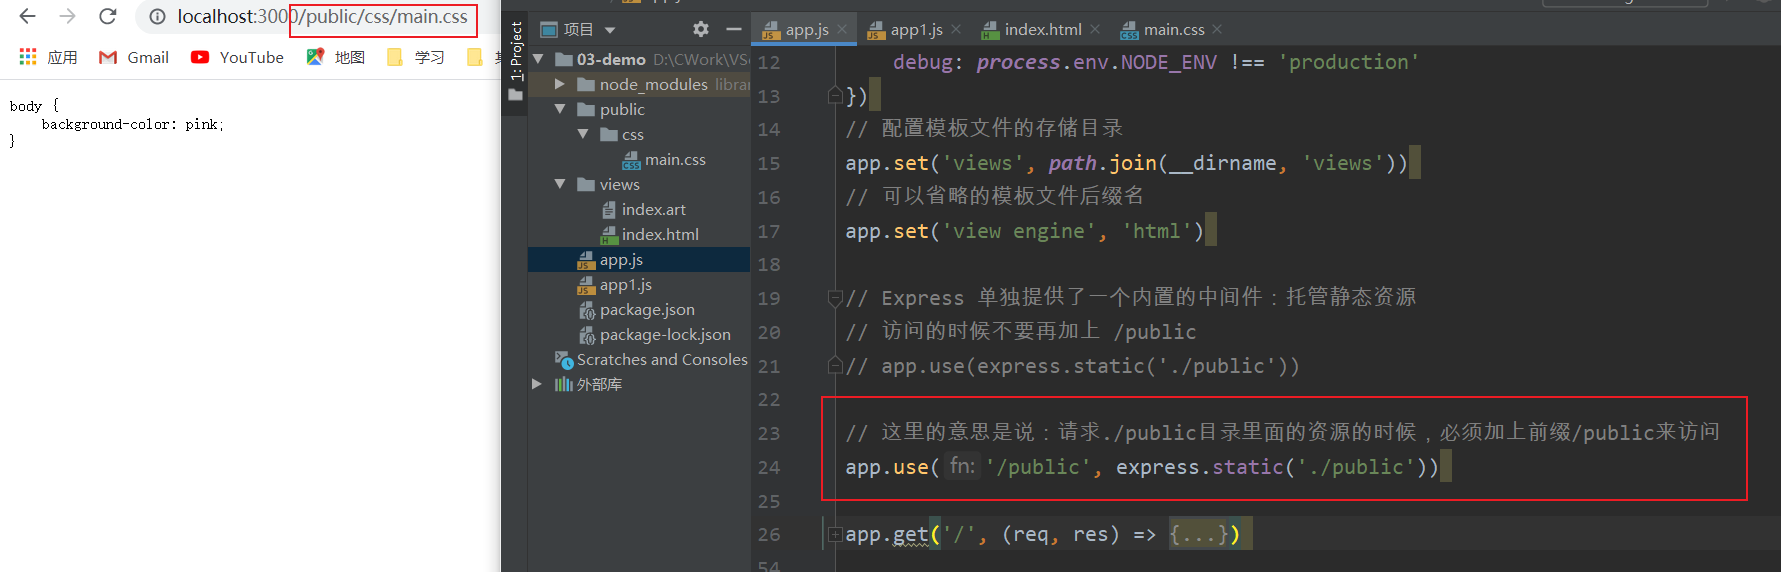The width and height of the screenshot is (1781, 572).
Task: Close the main.css tab
Action: (1217, 30)
